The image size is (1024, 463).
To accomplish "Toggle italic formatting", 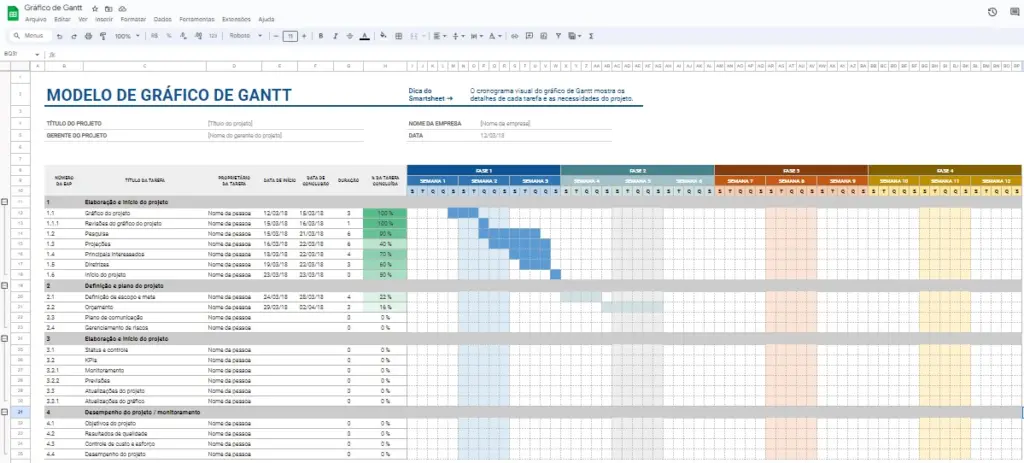I will pyautogui.click(x=335, y=36).
